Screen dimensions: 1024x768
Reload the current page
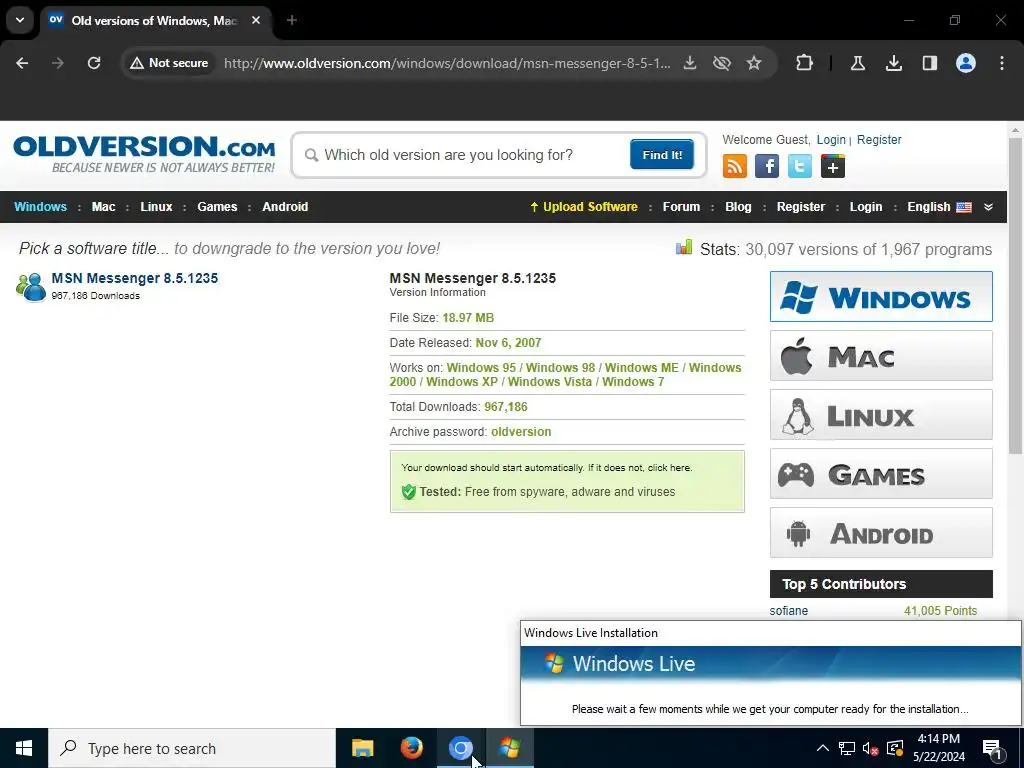click(x=94, y=63)
